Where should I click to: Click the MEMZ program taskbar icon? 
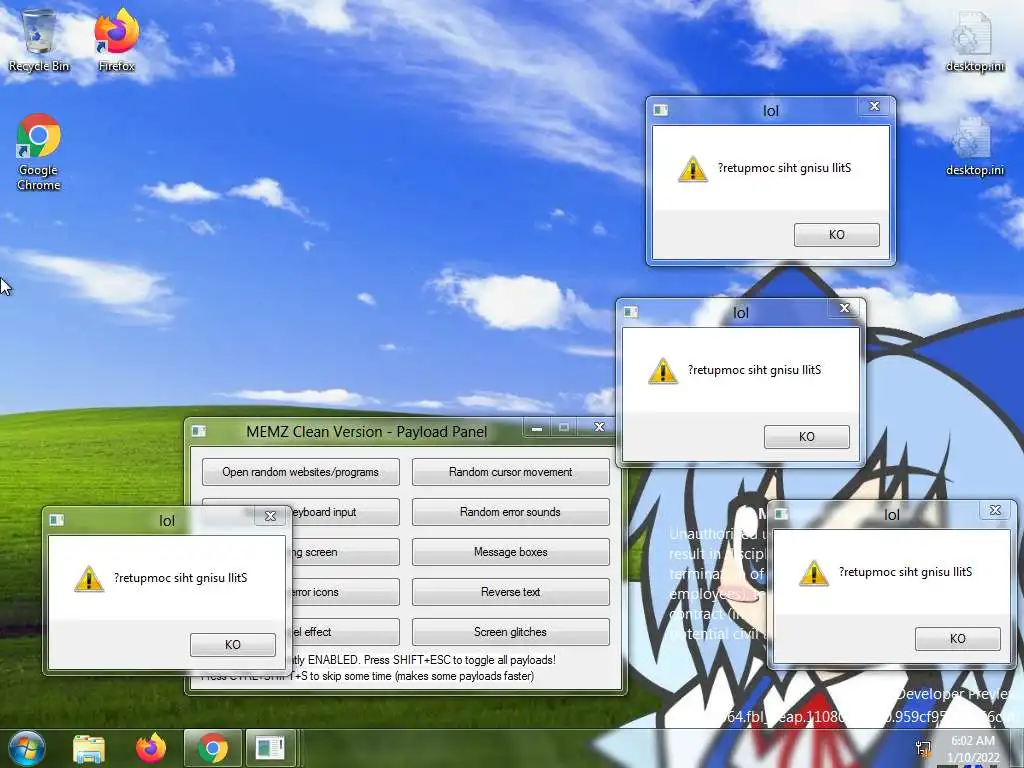coord(270,749)
